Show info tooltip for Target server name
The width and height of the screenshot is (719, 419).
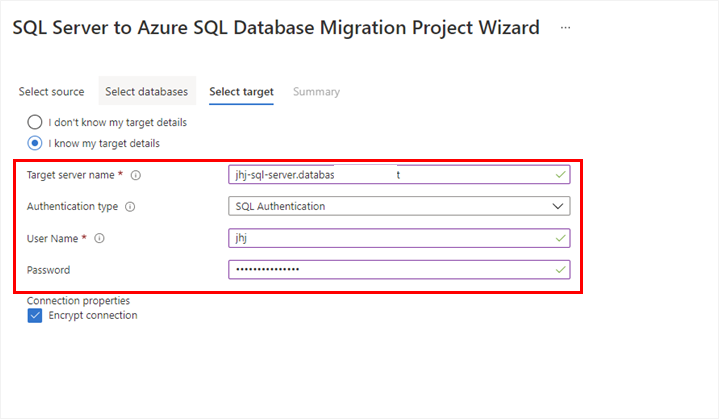(136, 175)
